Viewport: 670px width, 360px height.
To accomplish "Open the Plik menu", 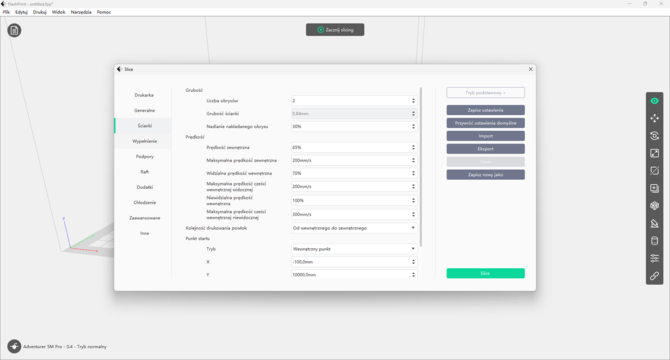I will [x=6, y=12].
